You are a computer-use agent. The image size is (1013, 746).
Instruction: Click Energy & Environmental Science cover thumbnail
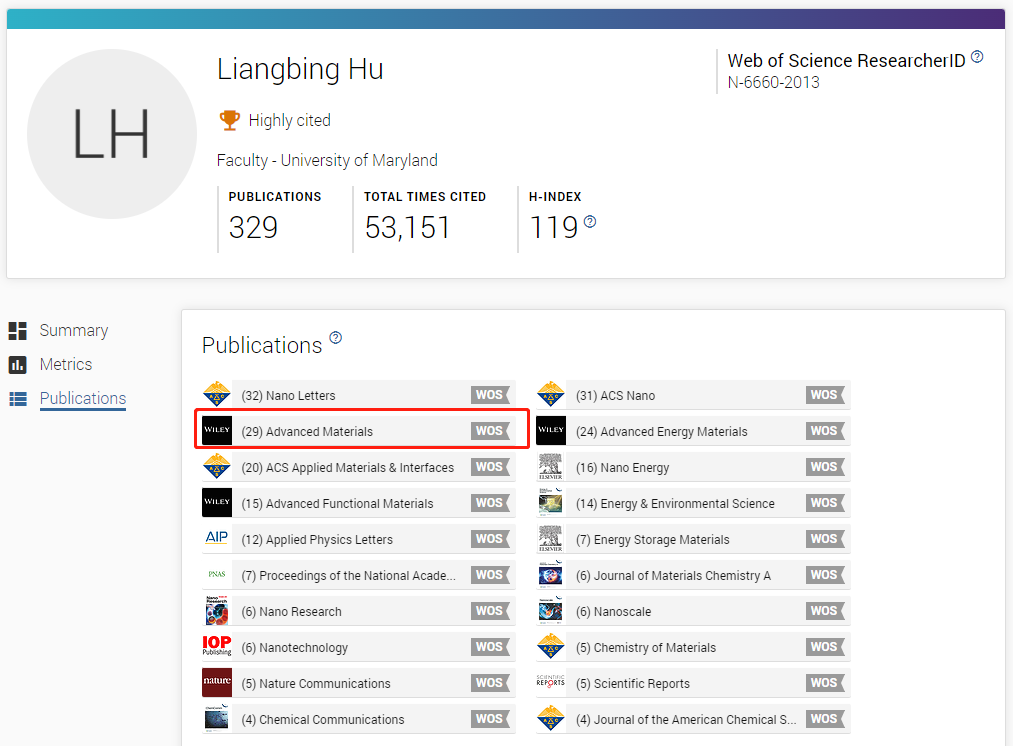[x=550, y=503]
